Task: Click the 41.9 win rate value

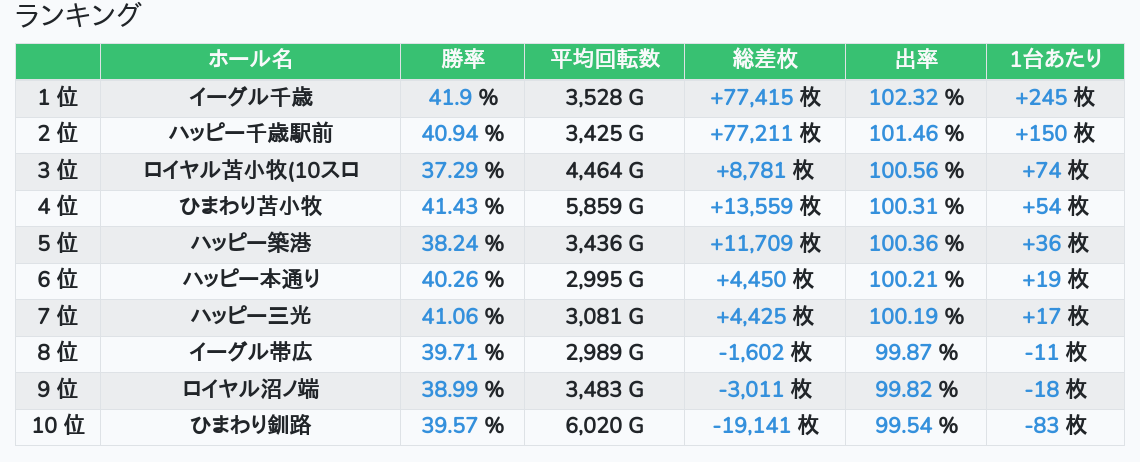Action: [450, 97]
